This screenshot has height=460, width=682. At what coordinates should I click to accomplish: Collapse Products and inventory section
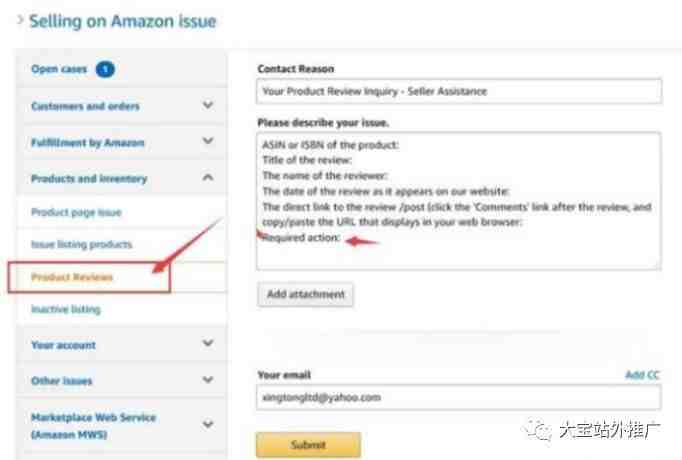tap(208, 177)
